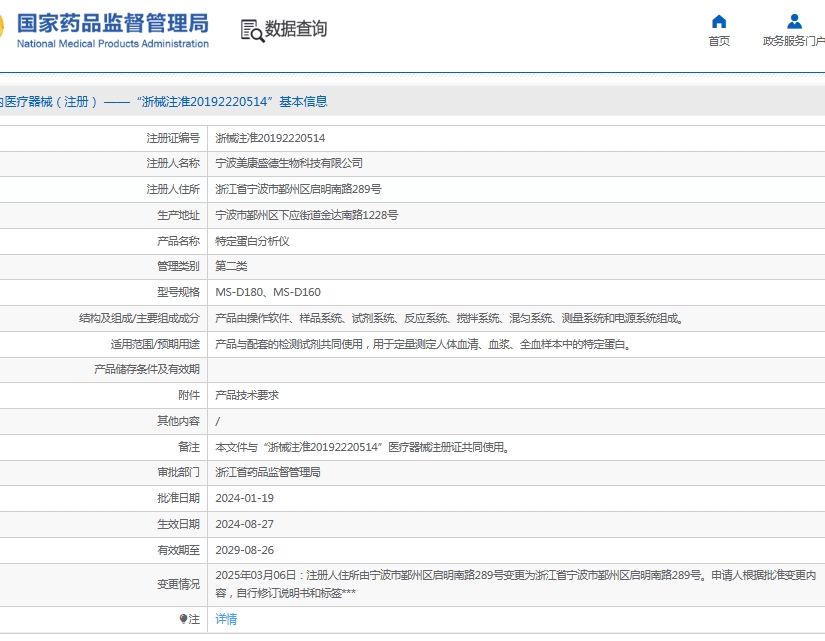
Task: Select model spec MS-D180、MS-D160
Action: pos(268,292)
